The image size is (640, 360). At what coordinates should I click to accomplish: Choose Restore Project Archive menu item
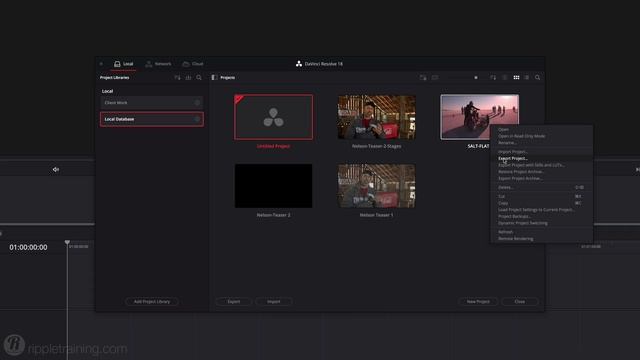pos(541,172)
